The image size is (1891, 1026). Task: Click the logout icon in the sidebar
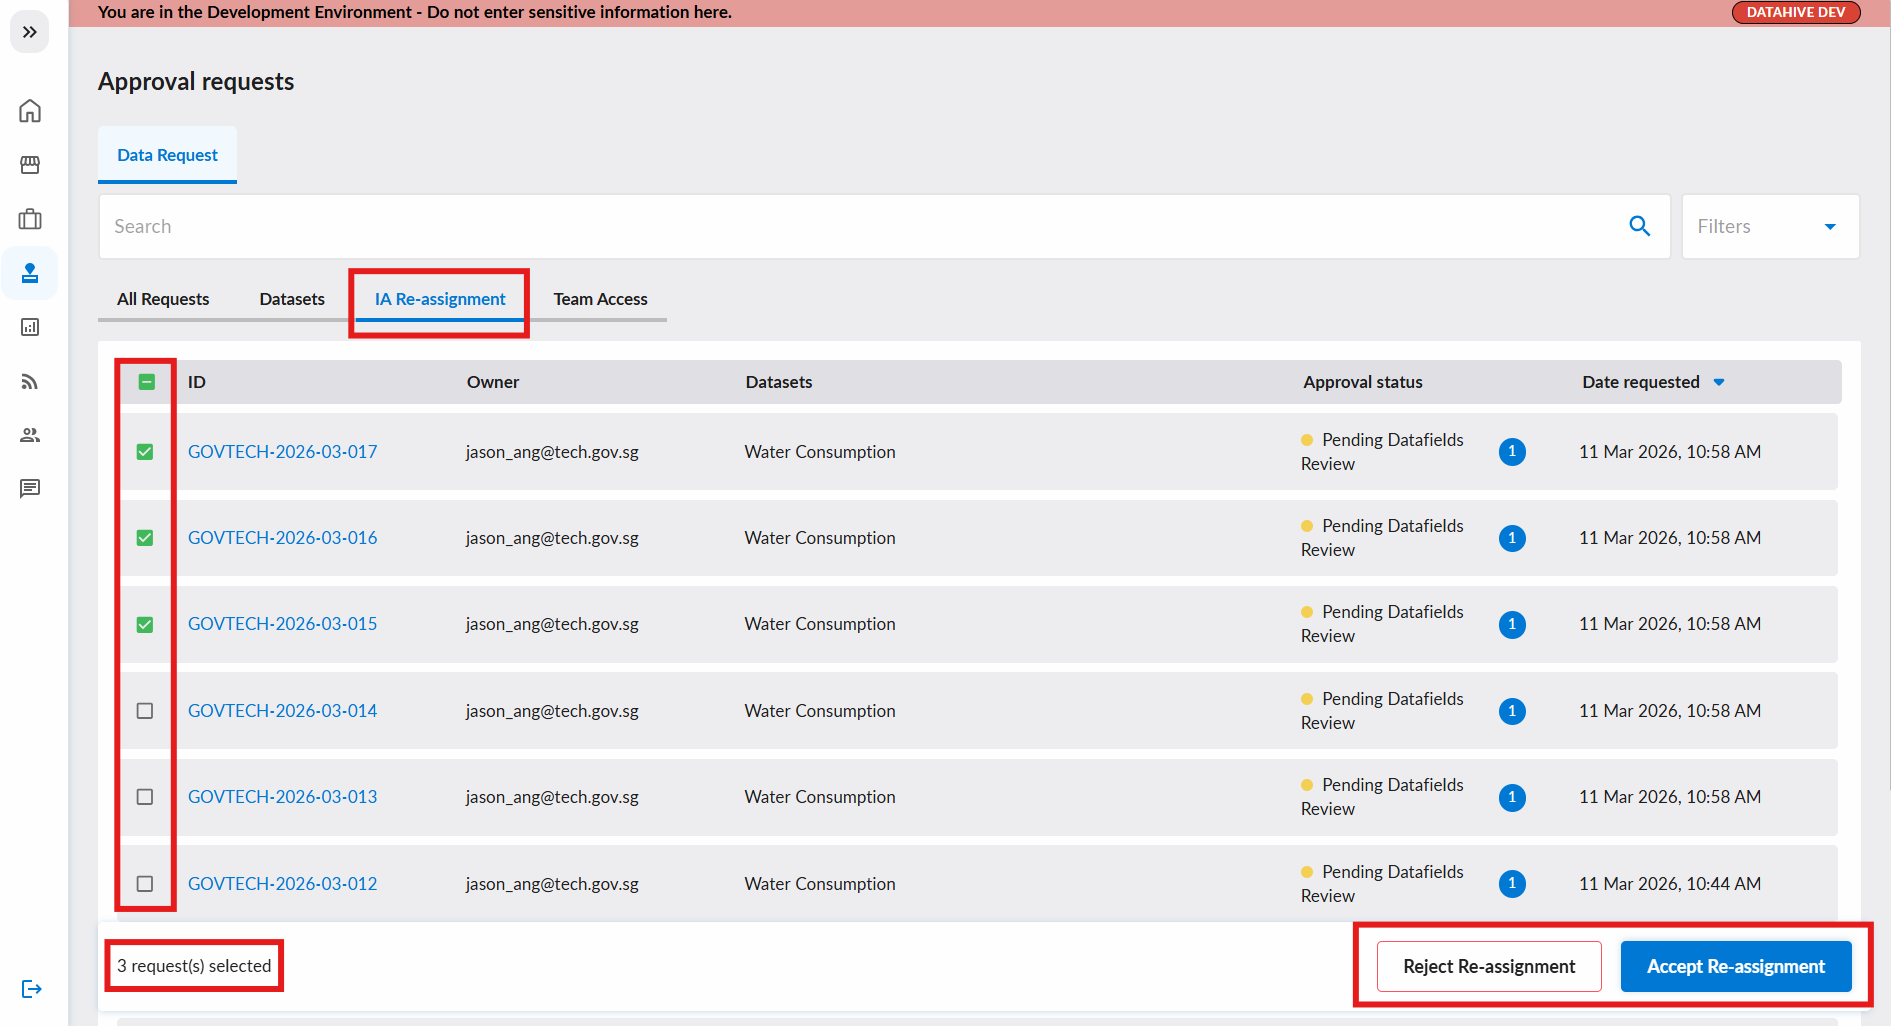(x=31, y=989)
